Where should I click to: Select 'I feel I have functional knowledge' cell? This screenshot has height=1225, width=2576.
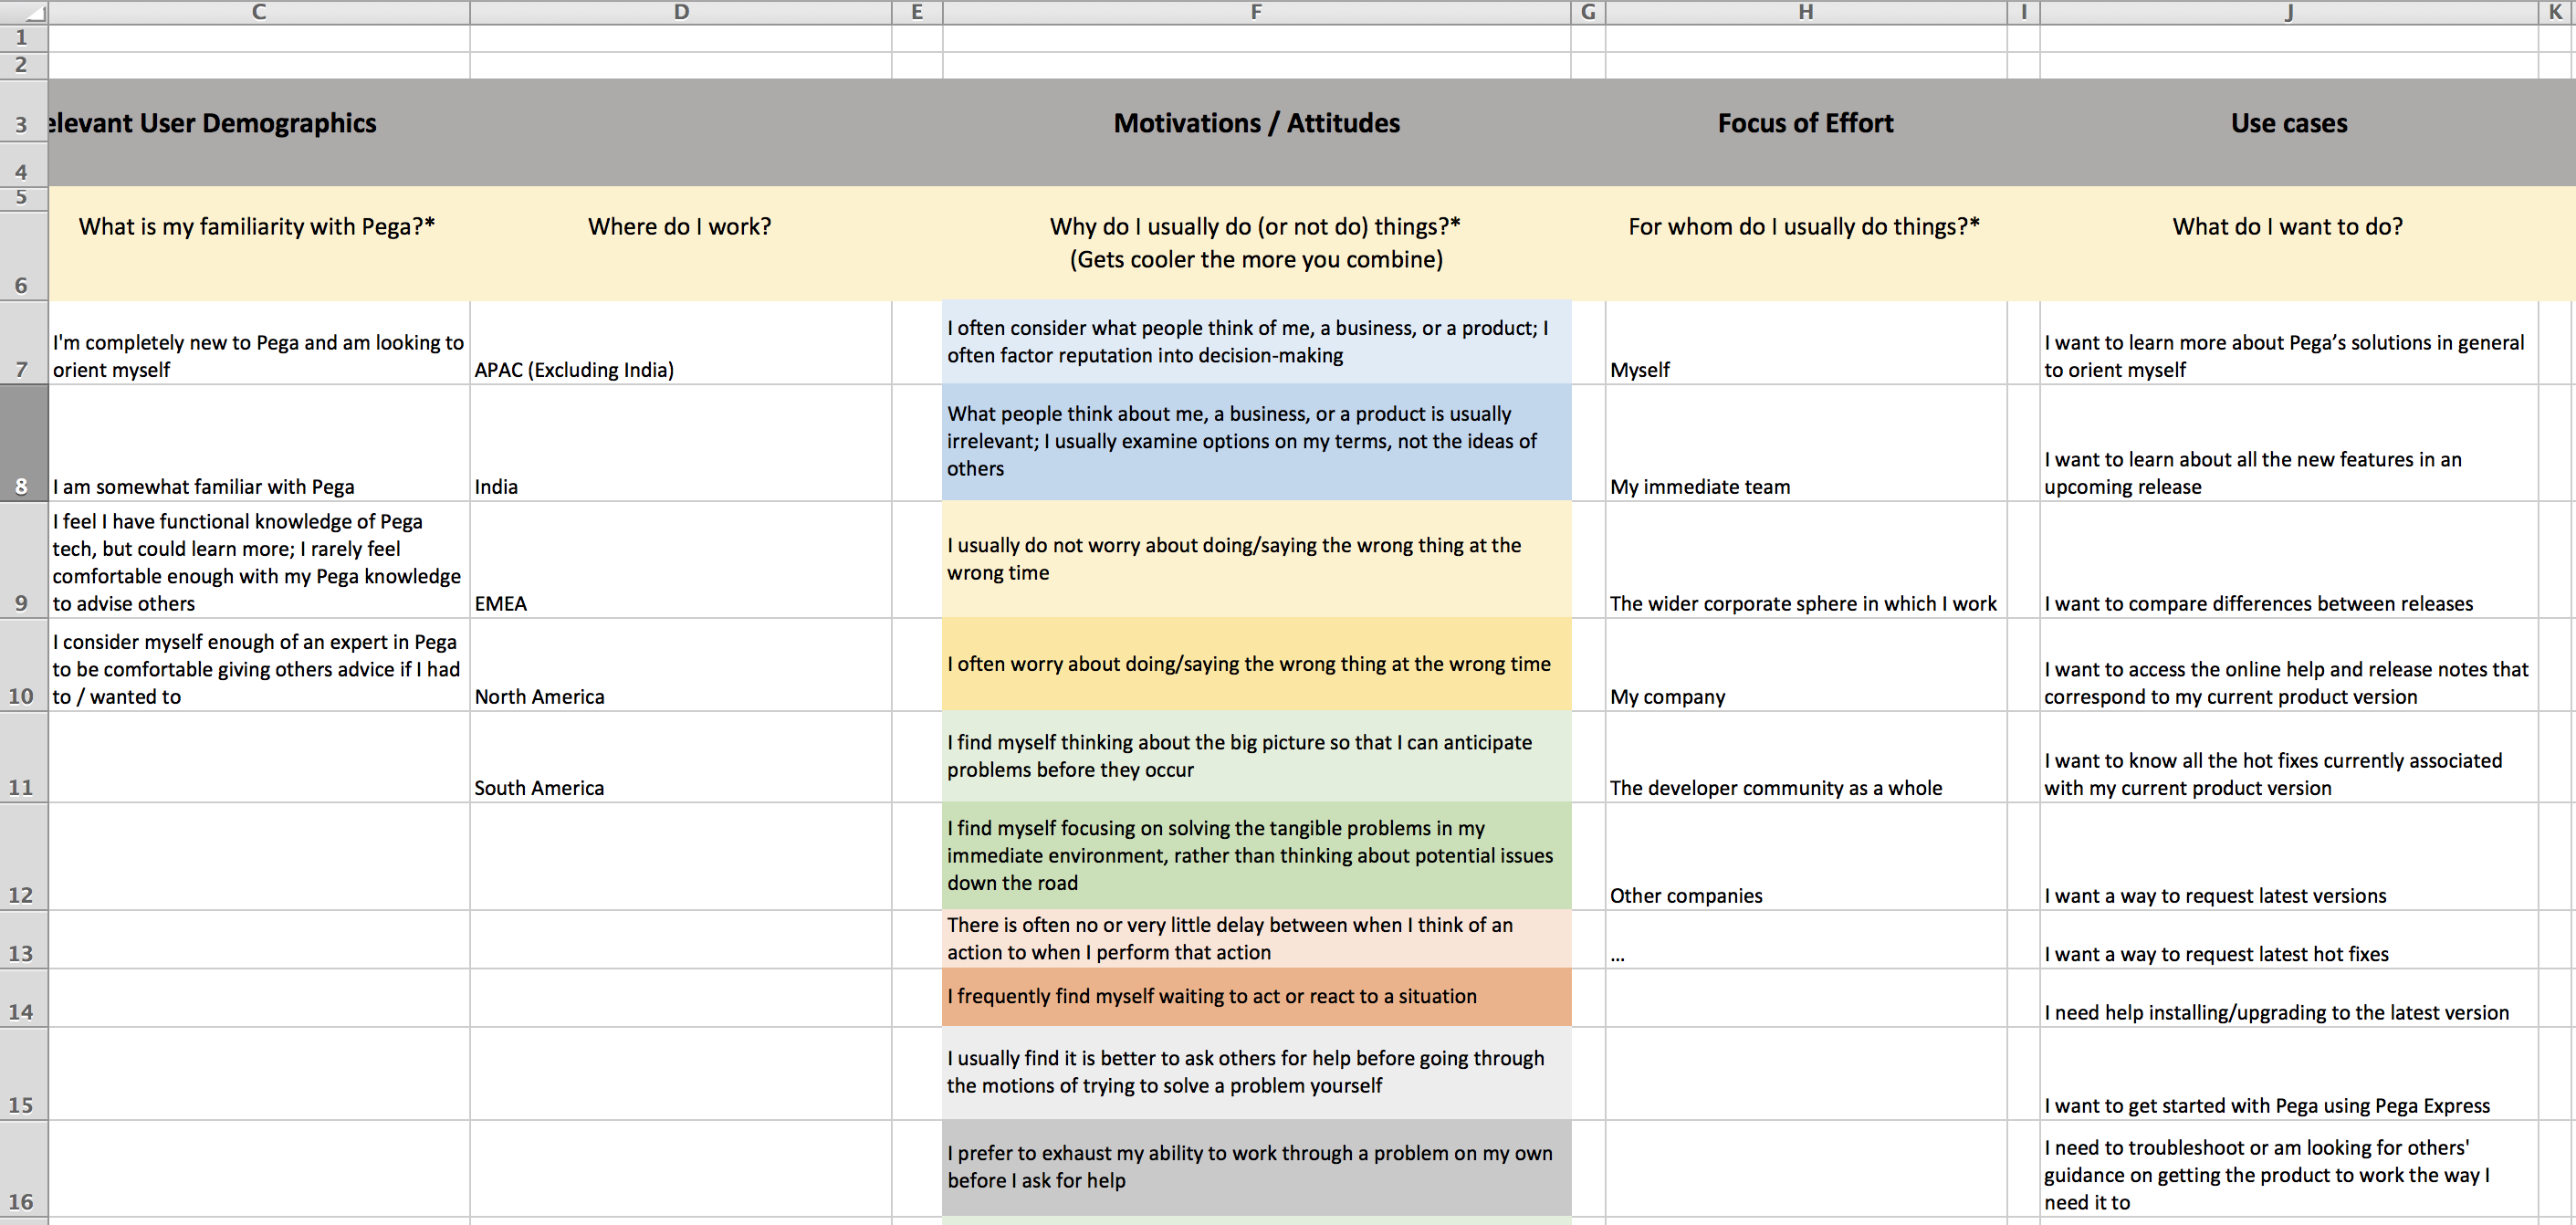259,560
